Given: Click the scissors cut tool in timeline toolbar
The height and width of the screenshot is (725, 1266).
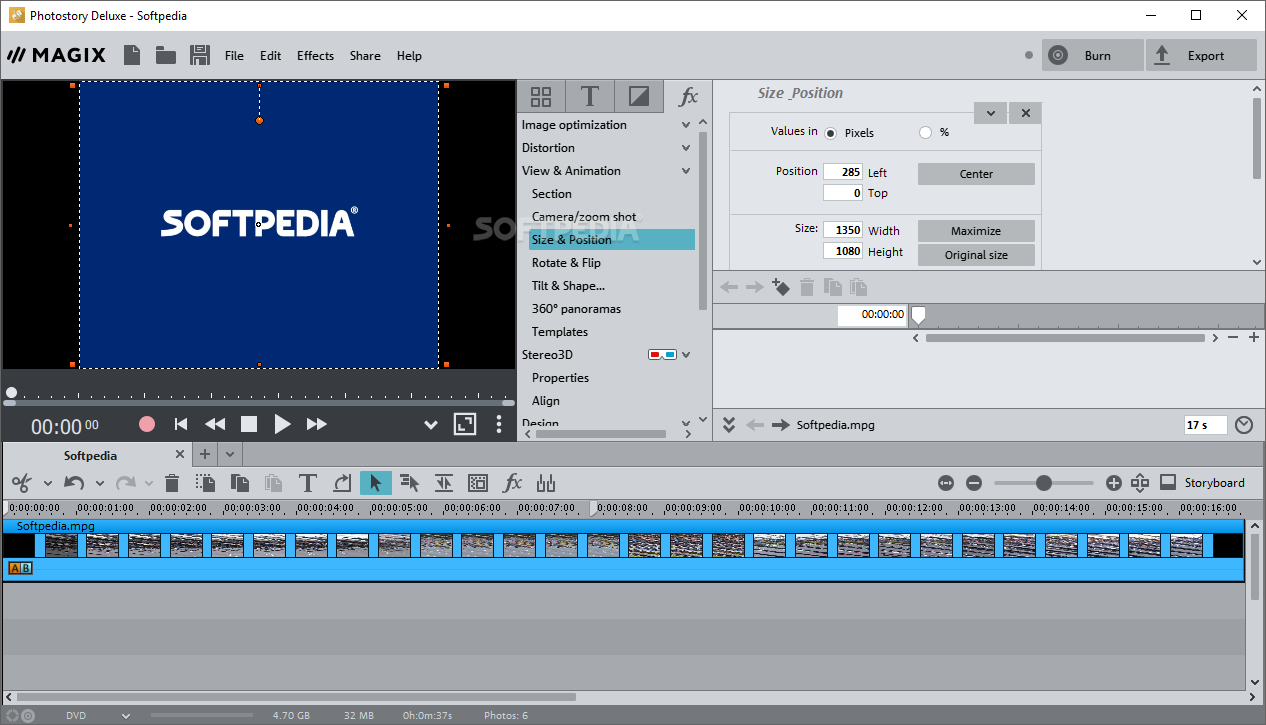Looking at the screenshot, I should pos(21,483).
